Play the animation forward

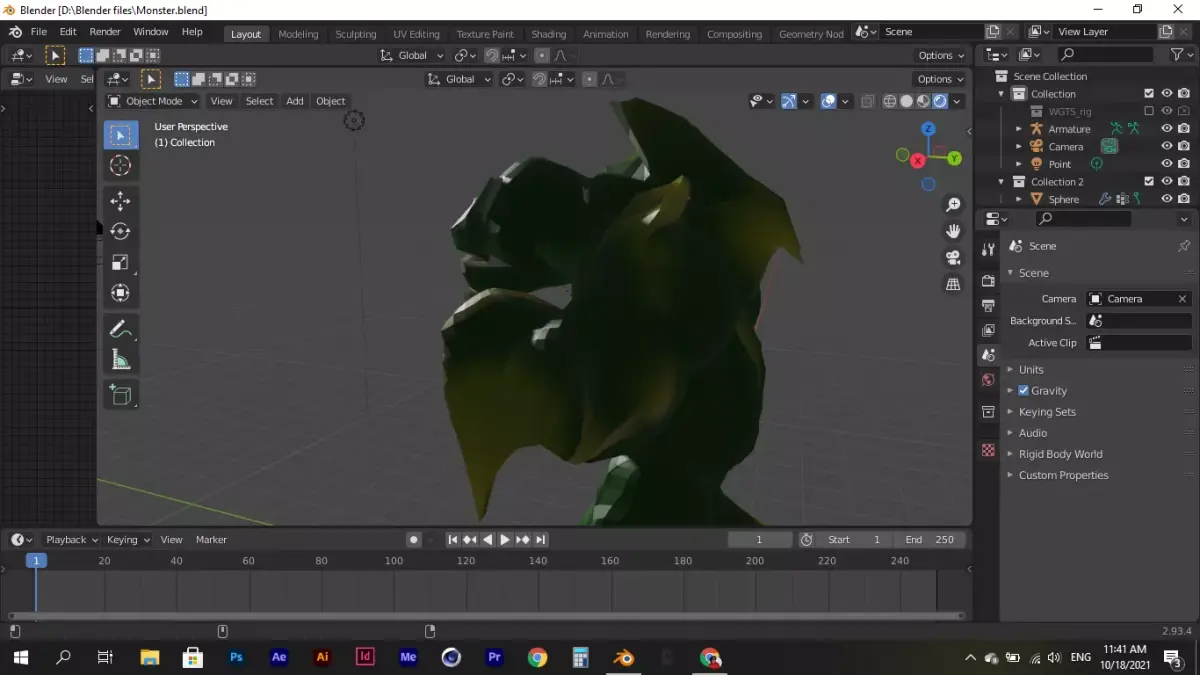(505, 540)
